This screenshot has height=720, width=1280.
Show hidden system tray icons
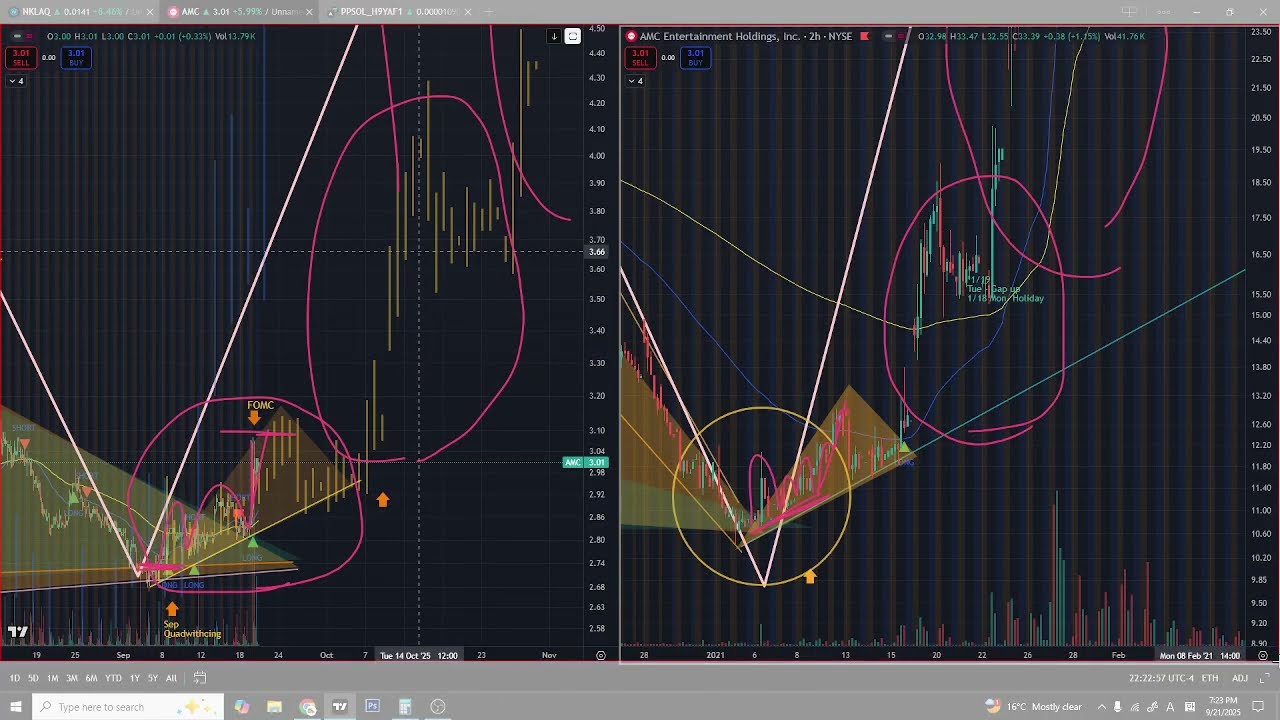point(1101,707)
